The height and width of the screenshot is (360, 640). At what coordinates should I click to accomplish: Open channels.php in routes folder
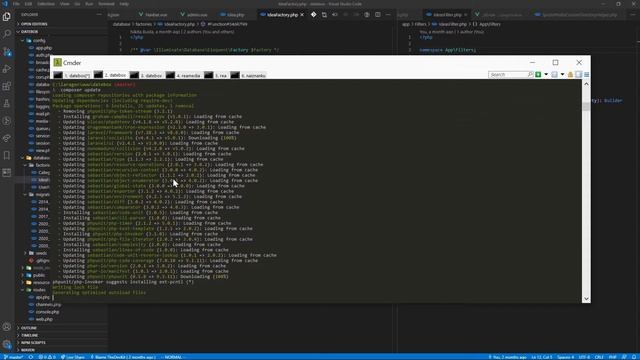coord(48,304)
